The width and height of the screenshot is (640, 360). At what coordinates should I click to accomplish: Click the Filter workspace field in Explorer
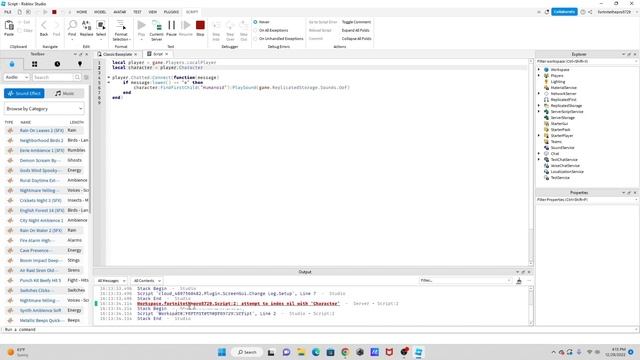pyautogui.click(x=586, y=62)
